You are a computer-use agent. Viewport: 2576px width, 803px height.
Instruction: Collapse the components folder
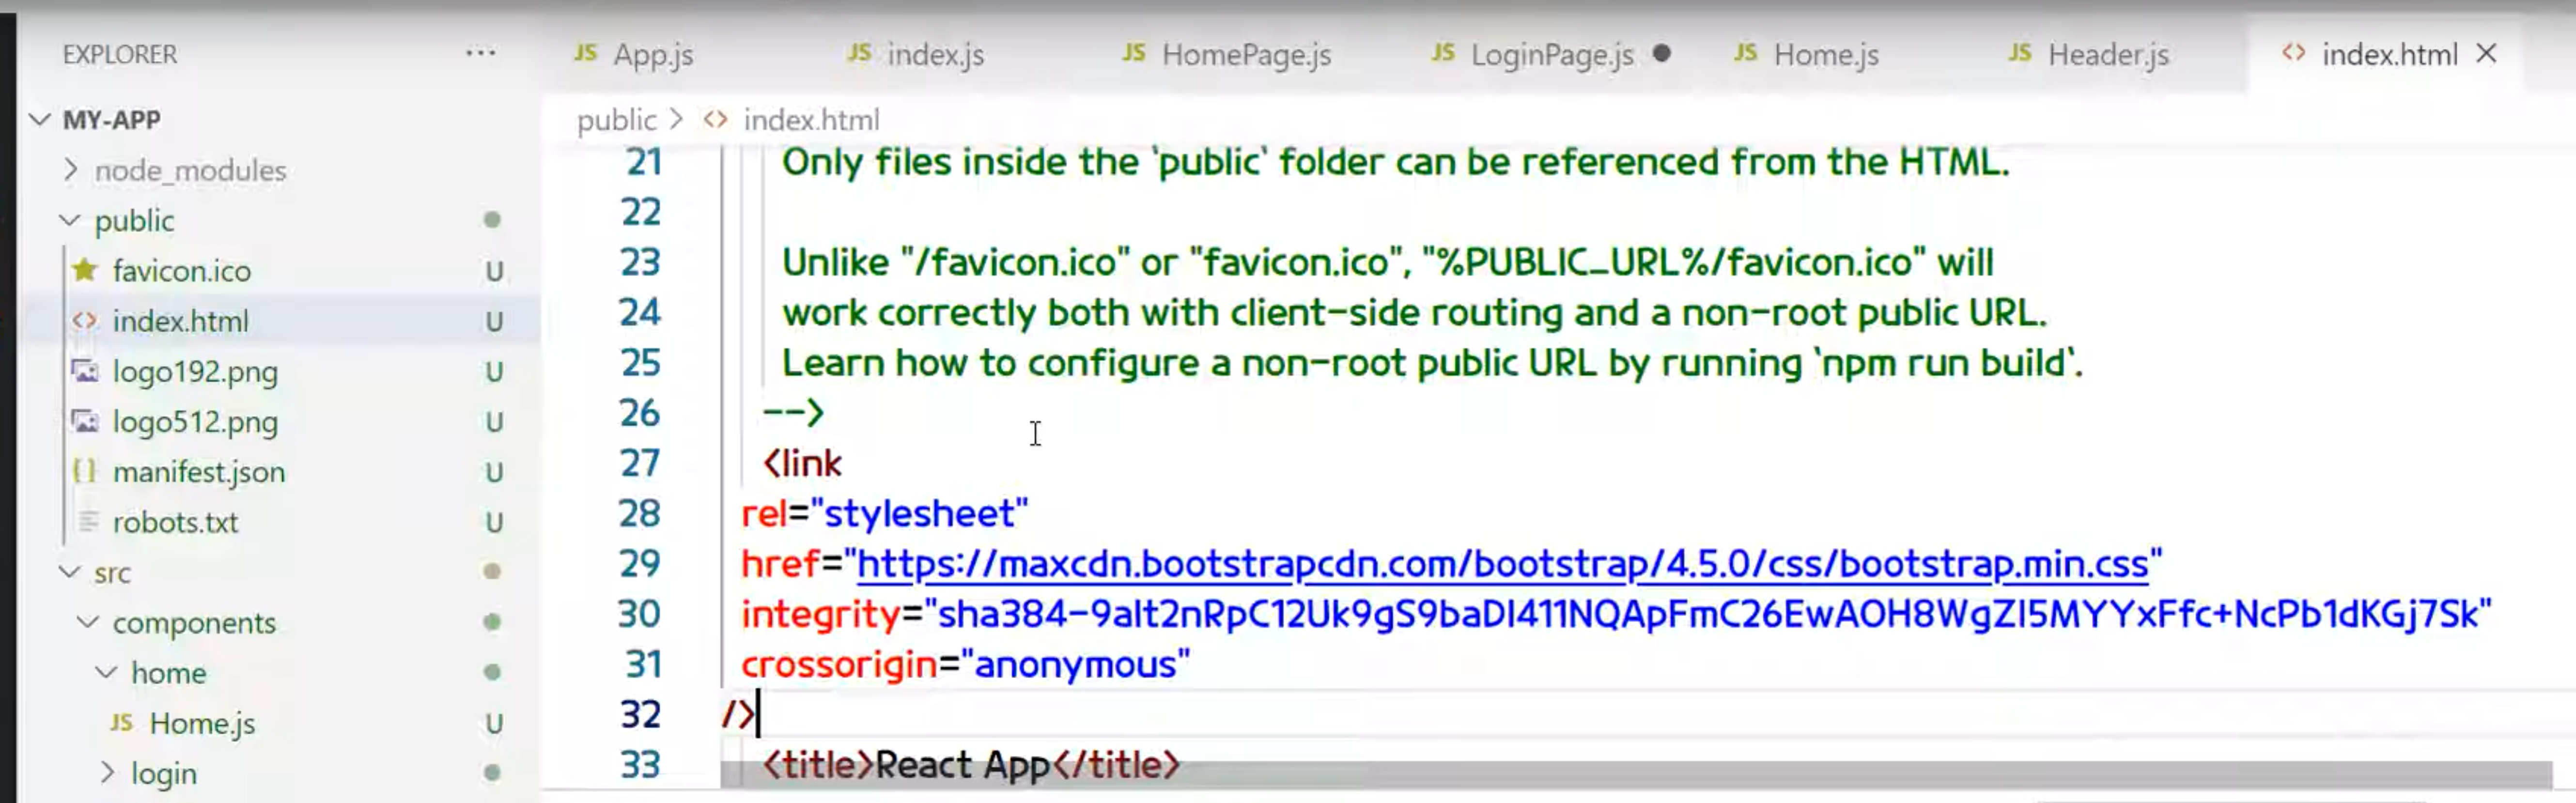click(88, 622)
